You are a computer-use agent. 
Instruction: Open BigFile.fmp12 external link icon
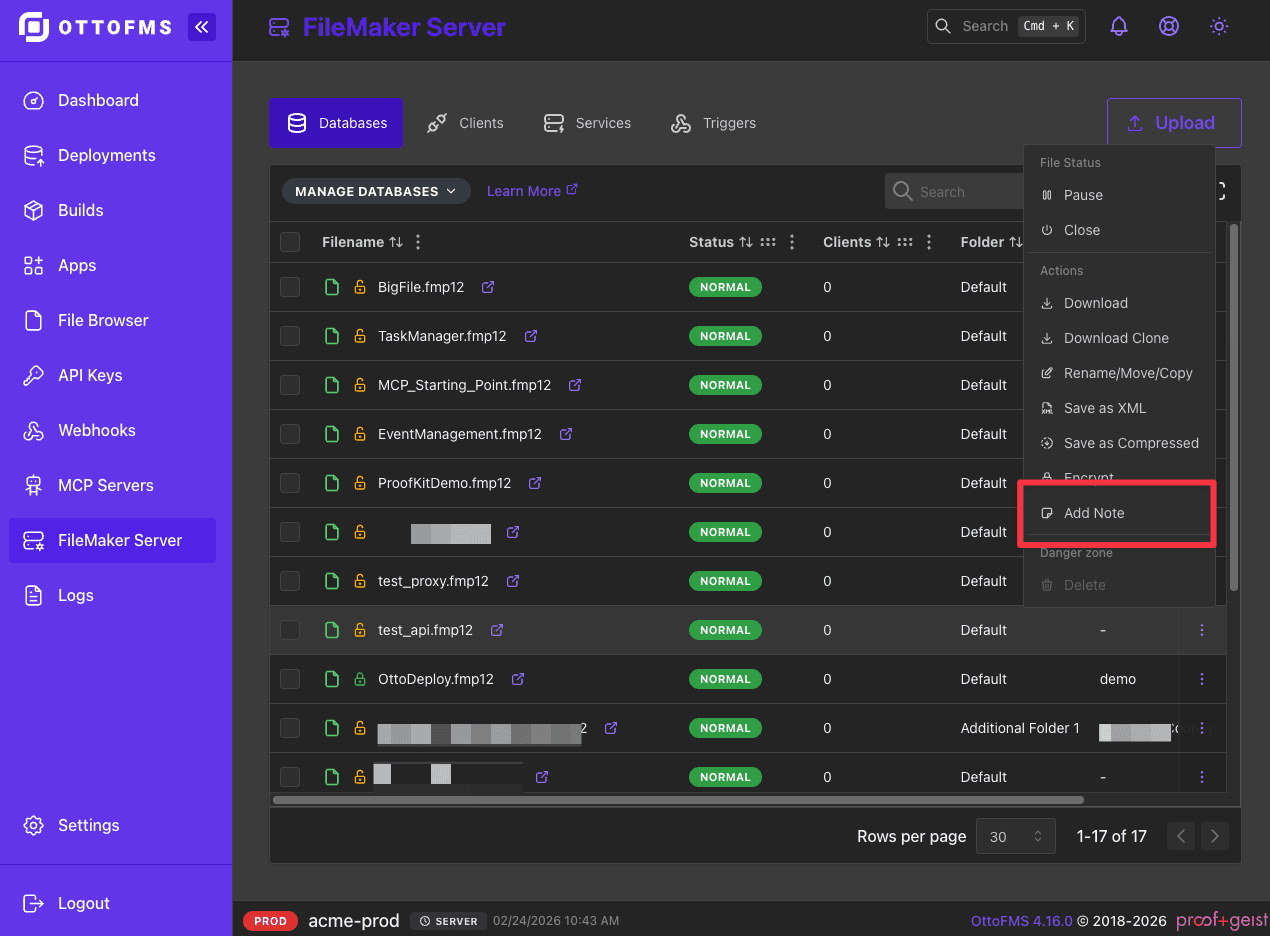pyautogui.click(x=488, y=287)
